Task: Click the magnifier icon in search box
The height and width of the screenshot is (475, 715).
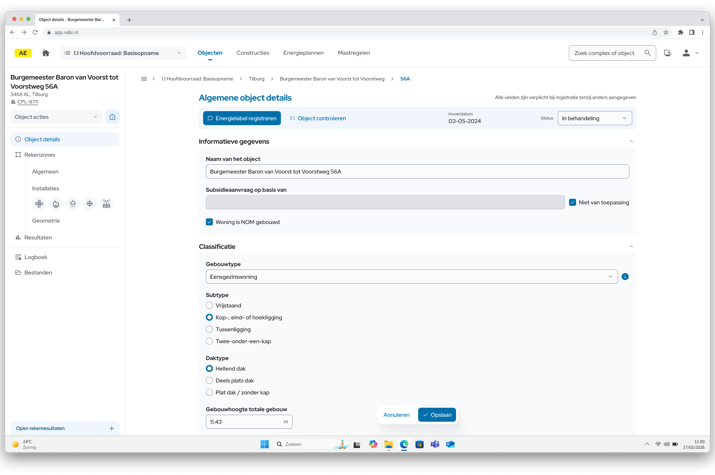Action: point(647,53)
